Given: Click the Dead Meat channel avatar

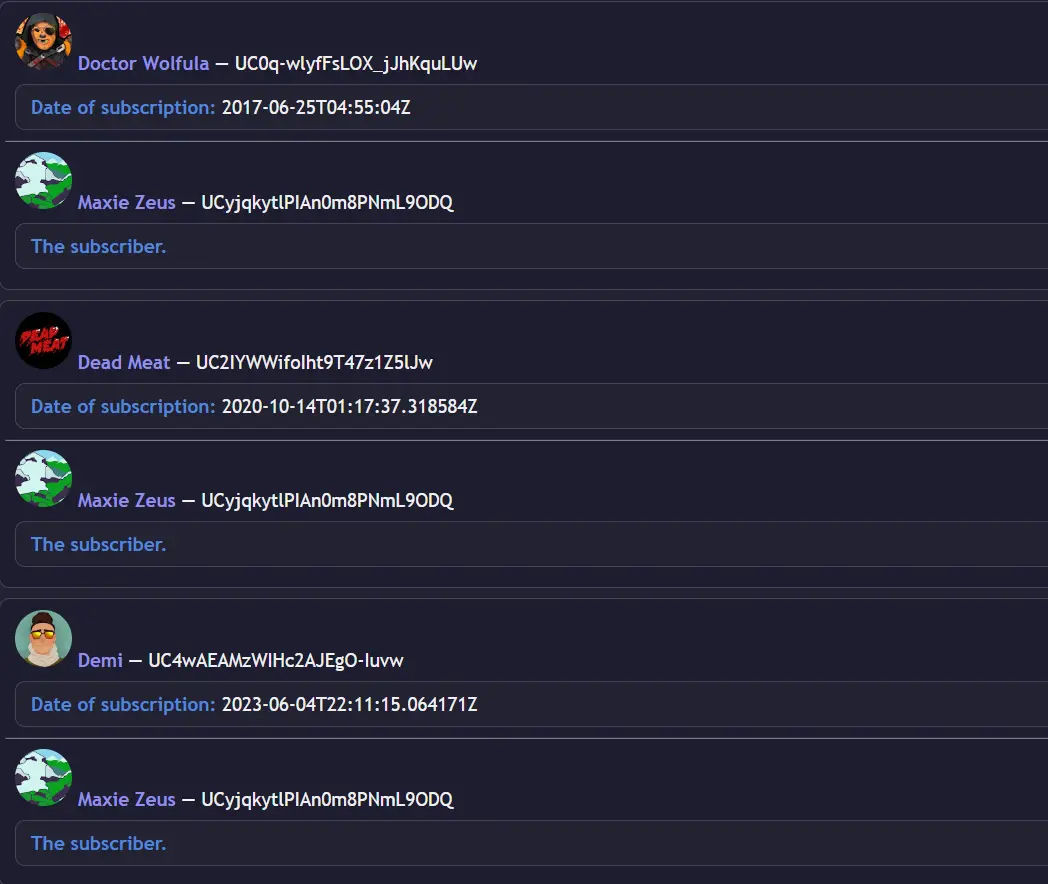Looking at the screenshot, I should 43,340.
